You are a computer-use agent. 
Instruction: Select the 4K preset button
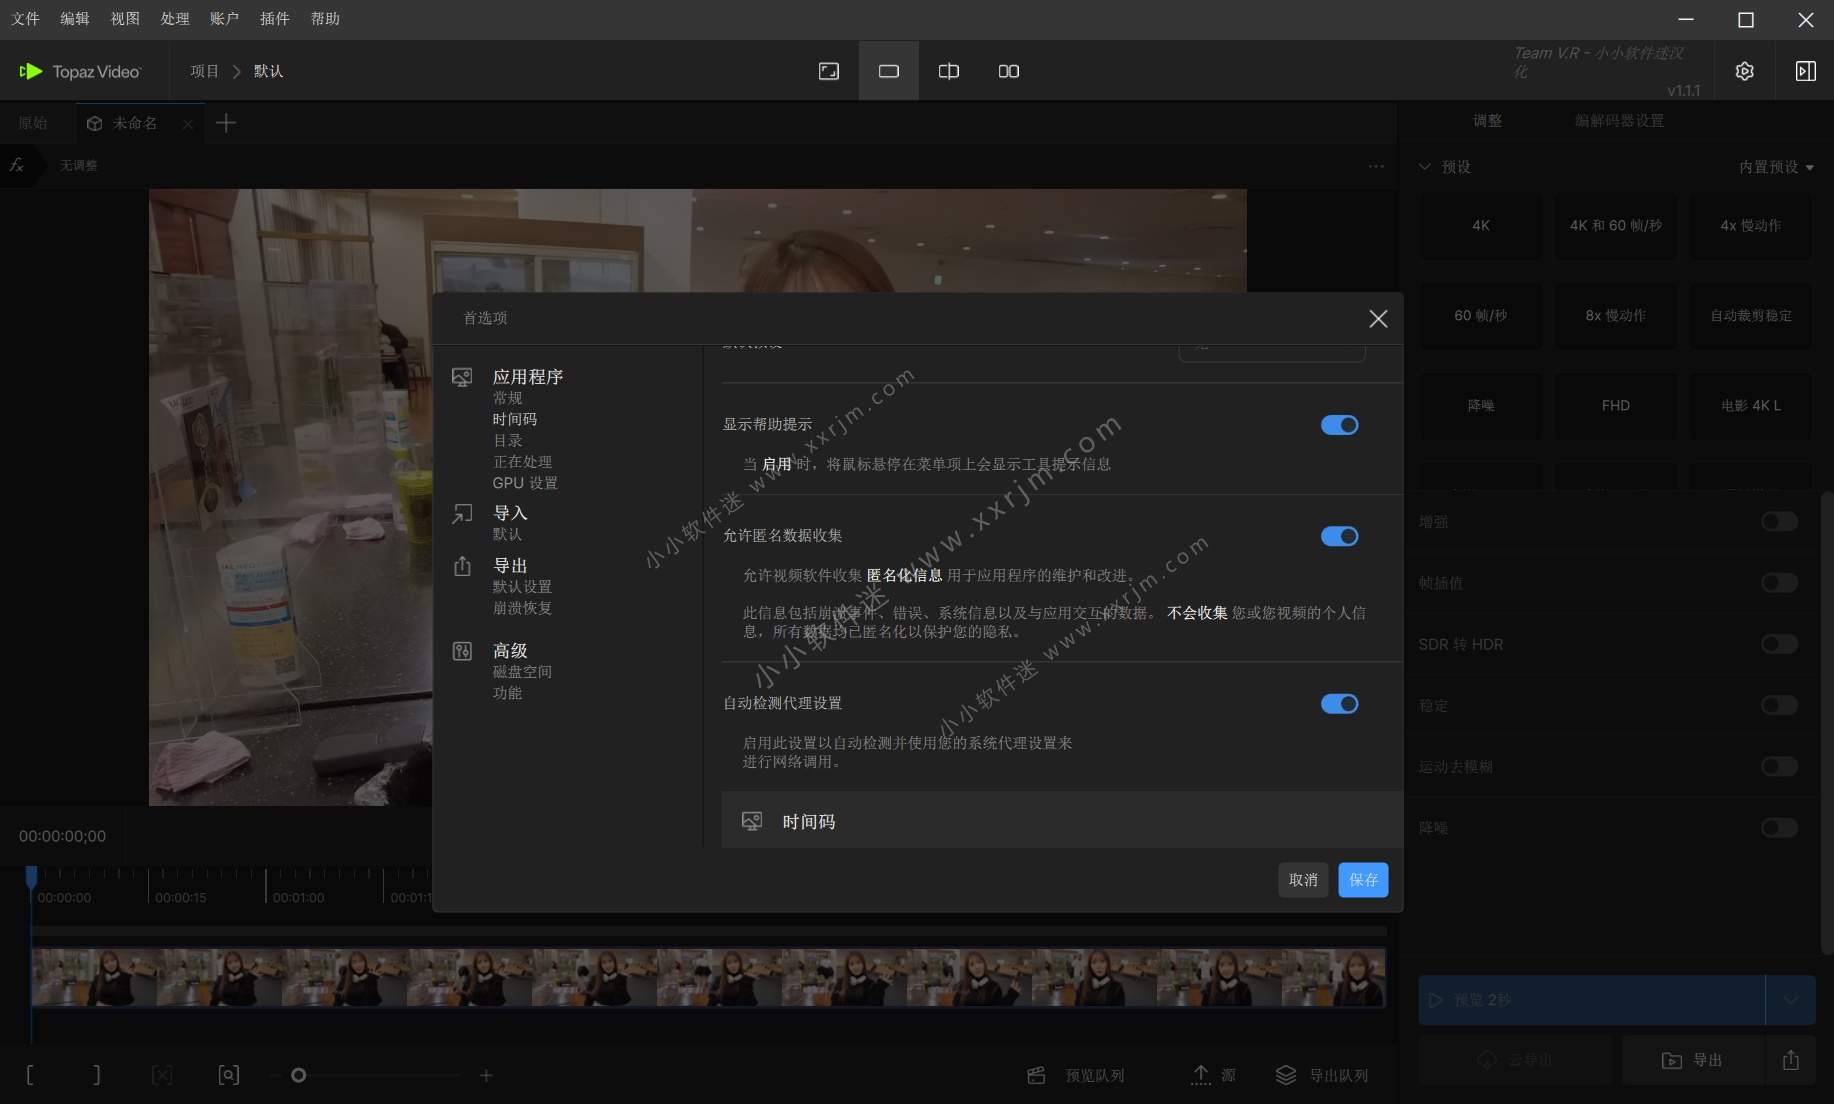click(1480, 226)
